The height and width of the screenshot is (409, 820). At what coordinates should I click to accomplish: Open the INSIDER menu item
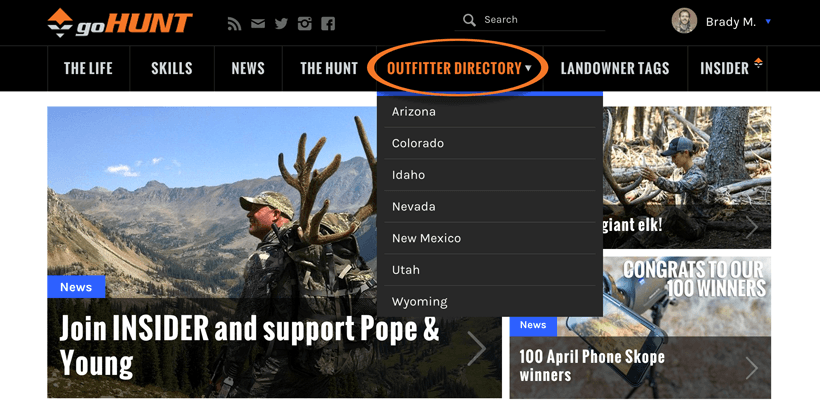pos(727,68)
